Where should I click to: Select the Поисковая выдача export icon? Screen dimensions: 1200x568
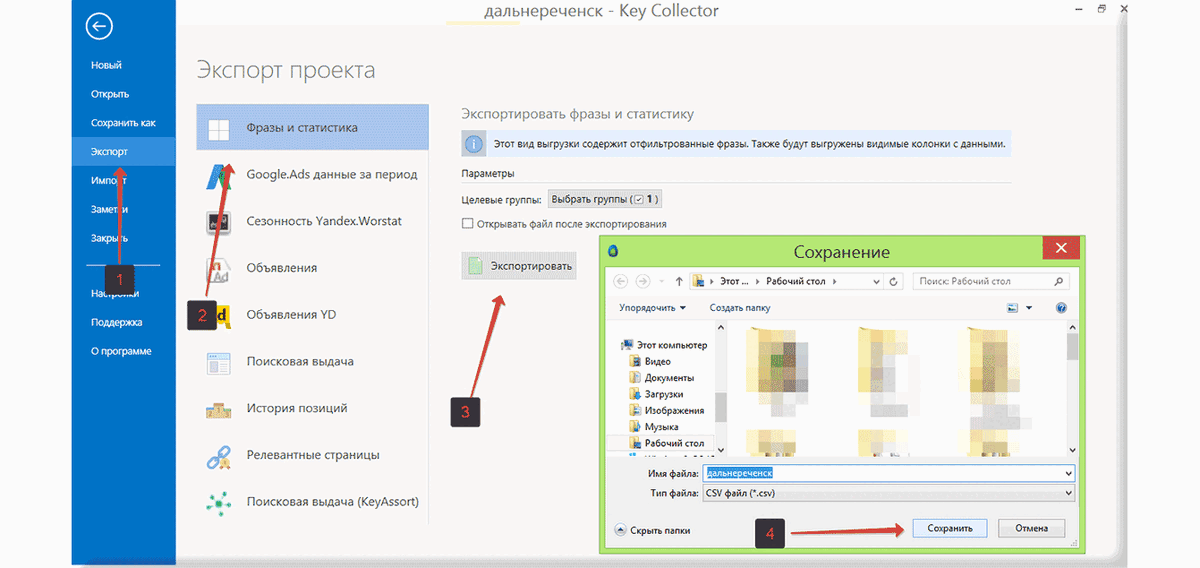(219, 362)
